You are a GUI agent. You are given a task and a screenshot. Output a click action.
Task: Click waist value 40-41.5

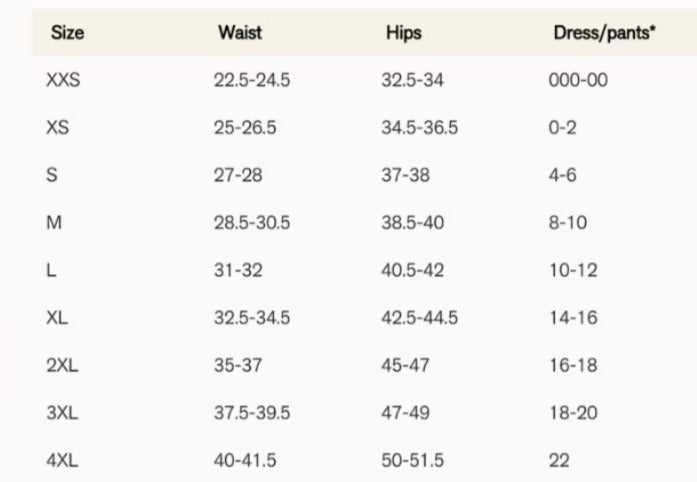(245, 460)
